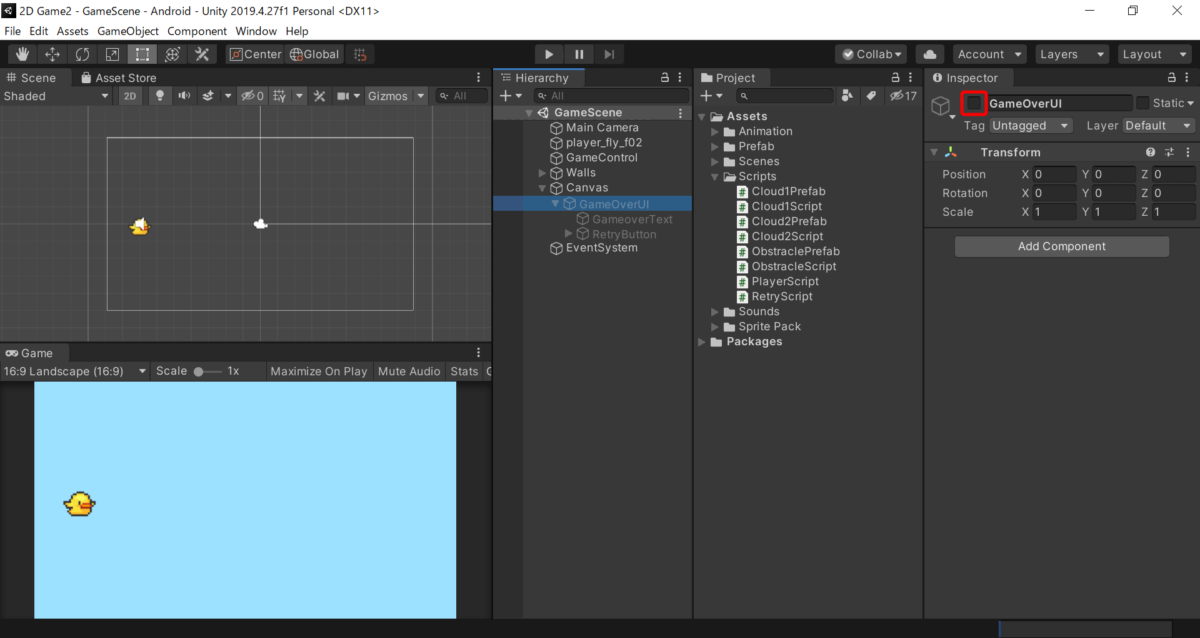Viewport: 1200px width, 638px height.
Task: Select the Hand tool in the toolbar
Action: (x=22, y=54)
